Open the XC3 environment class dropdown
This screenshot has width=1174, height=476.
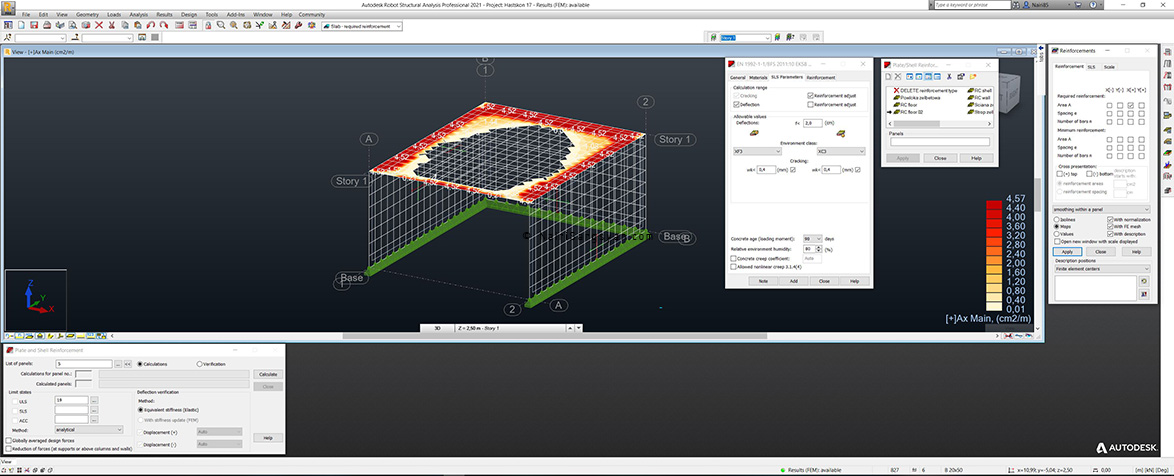pos(841,151)
